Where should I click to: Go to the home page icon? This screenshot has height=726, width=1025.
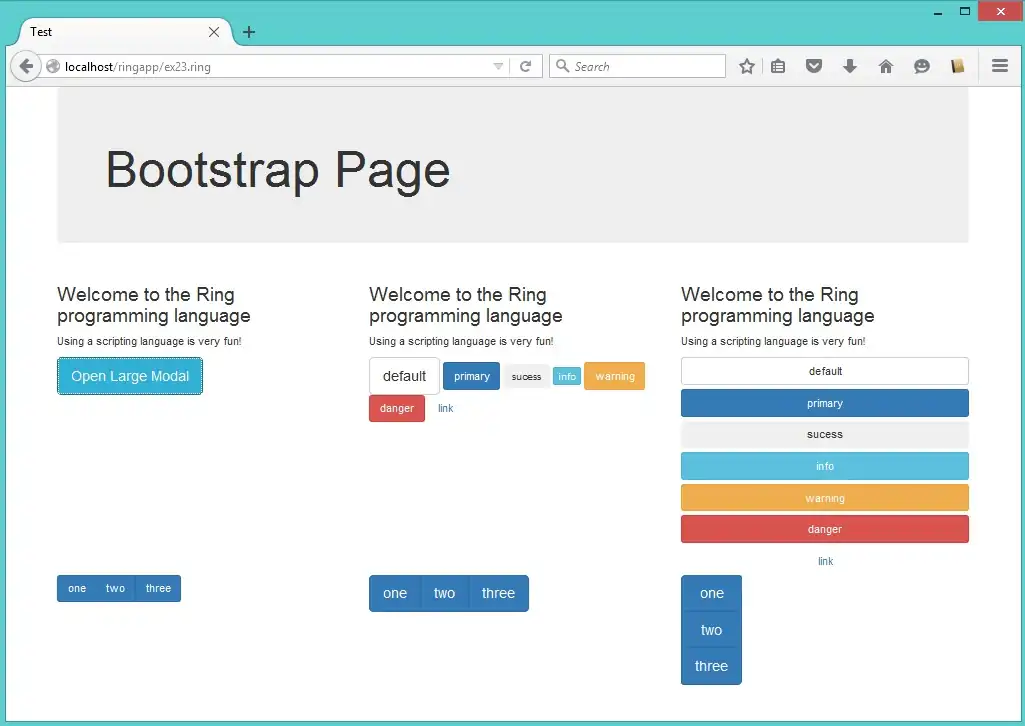(x=885, y=67)
